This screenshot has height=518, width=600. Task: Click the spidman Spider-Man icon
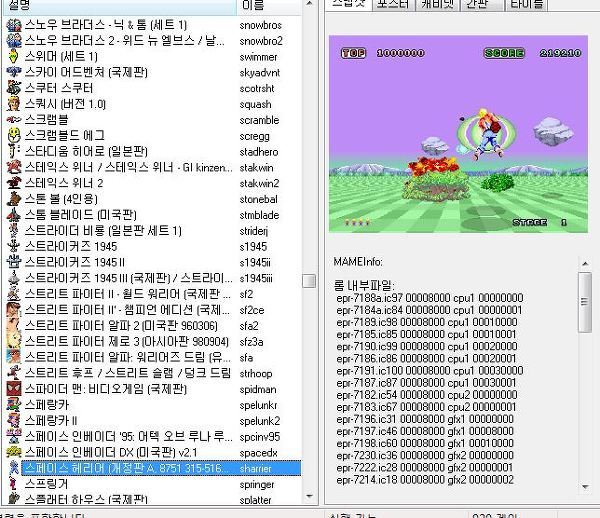14,389
